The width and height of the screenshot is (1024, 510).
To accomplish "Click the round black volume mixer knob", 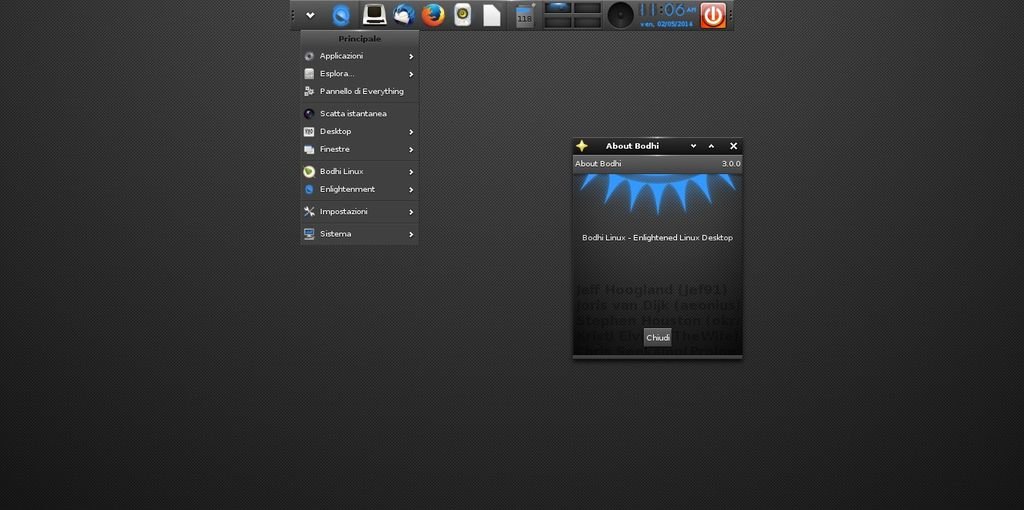I will point(620,15).
